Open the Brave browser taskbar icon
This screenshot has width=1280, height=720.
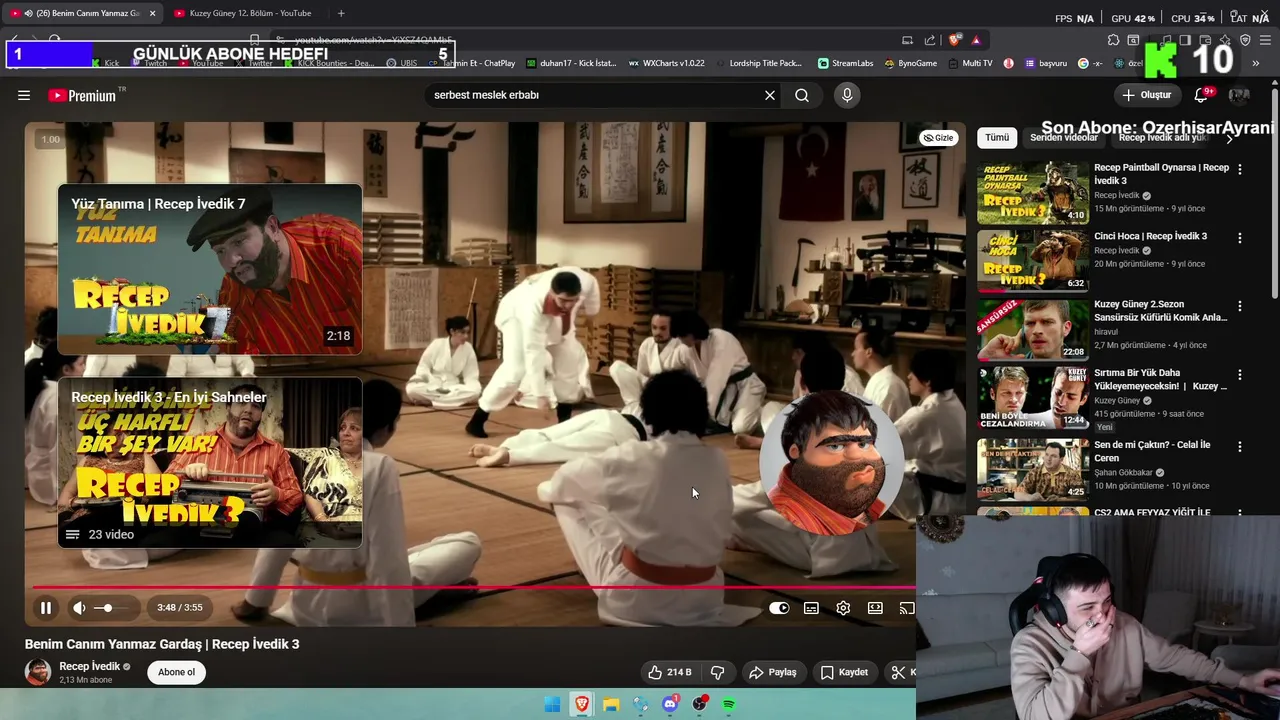[582, 705]
